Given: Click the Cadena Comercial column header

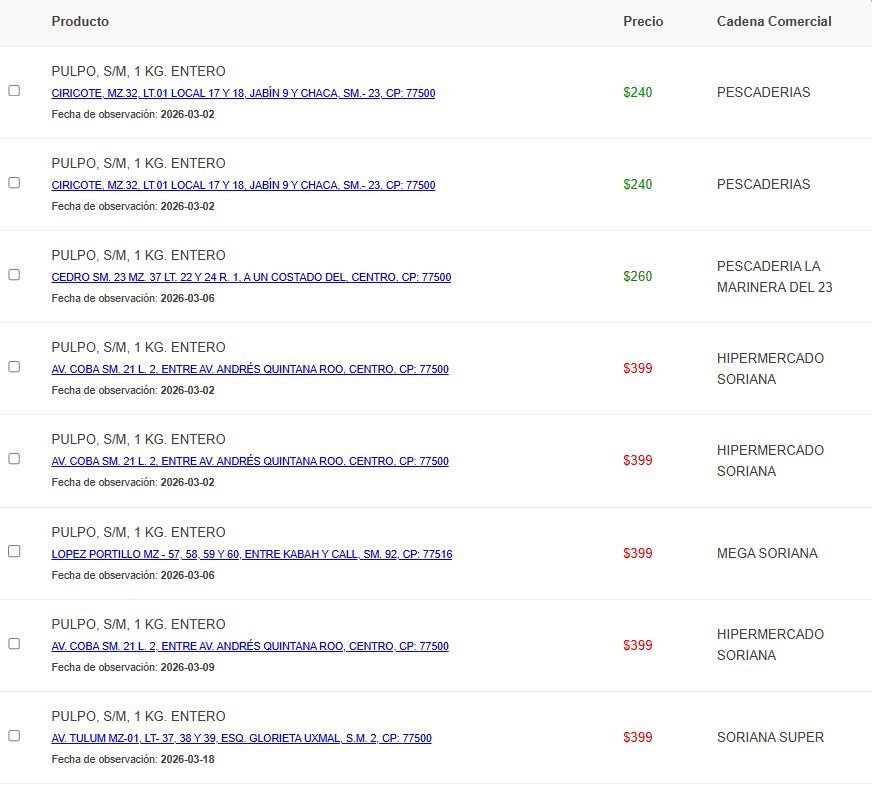Looking at the screenshot, I should (x=774, y=21).
